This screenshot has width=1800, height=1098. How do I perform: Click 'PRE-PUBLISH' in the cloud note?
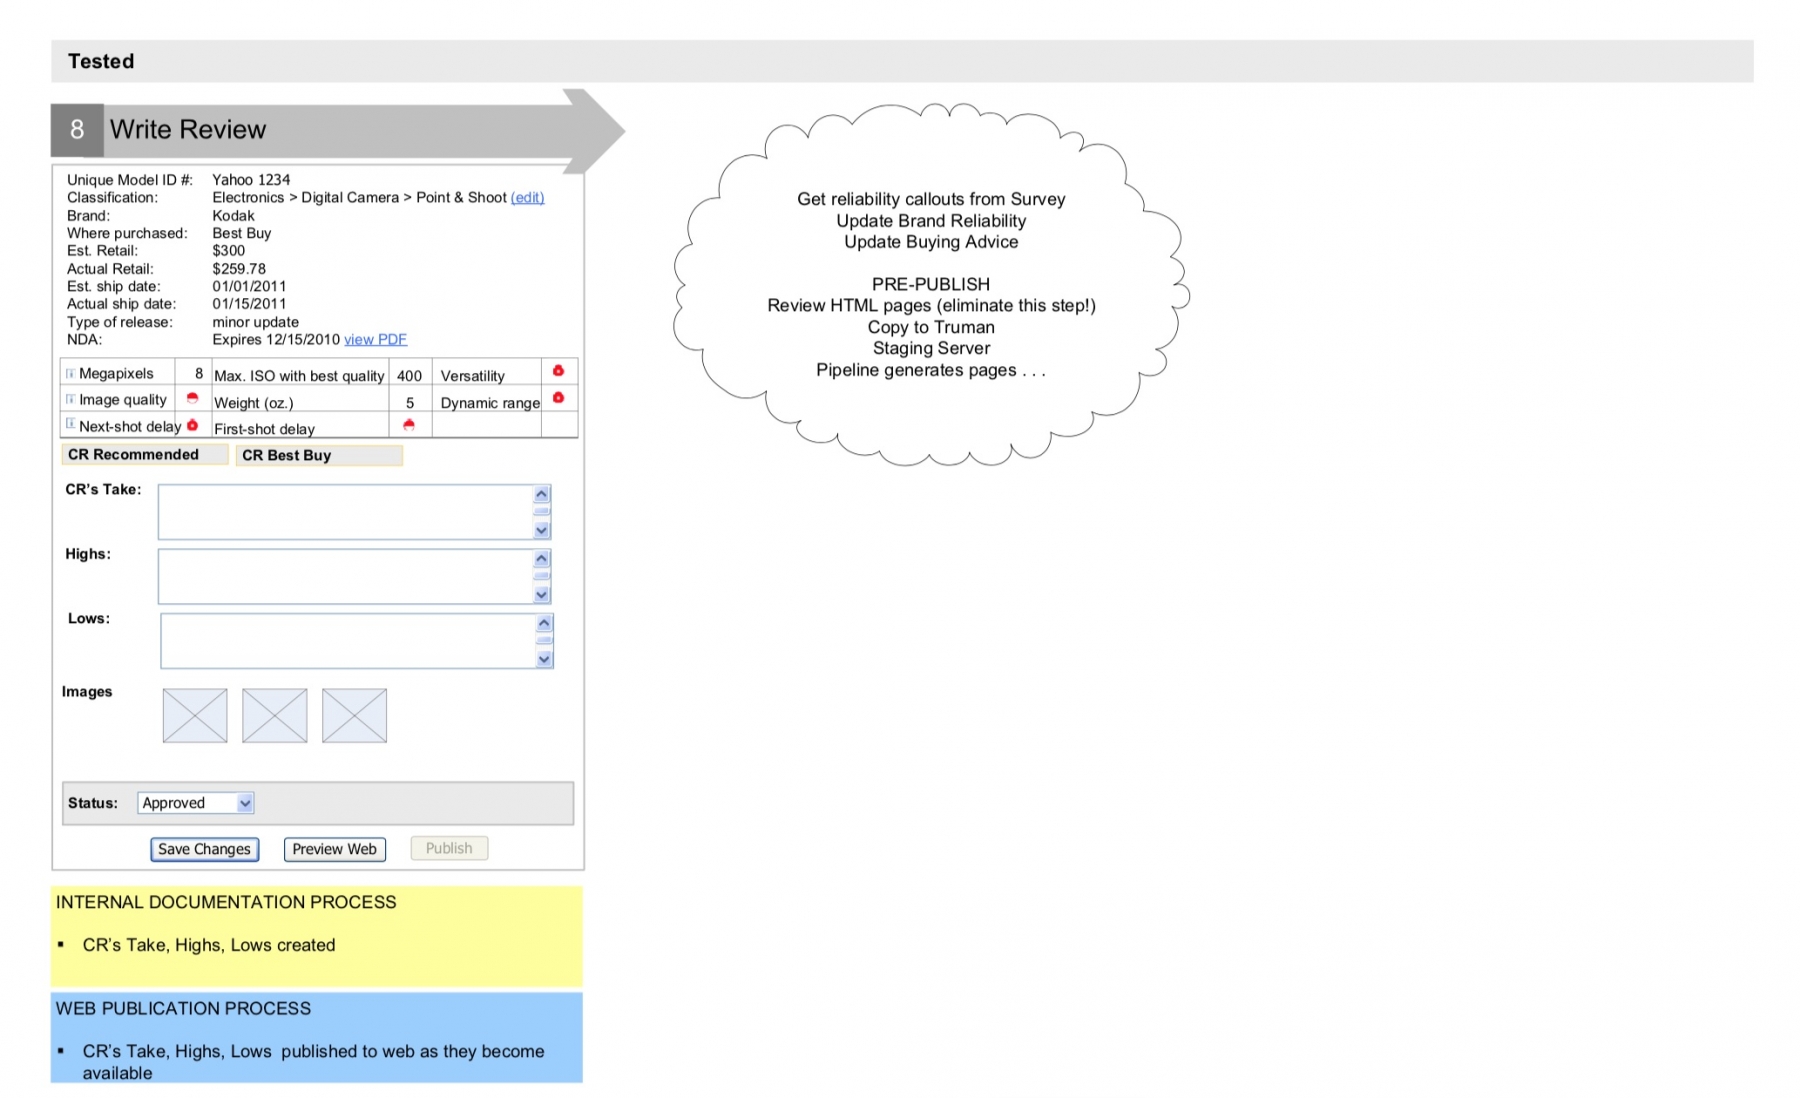pyautogui.click(x=931, y=284)
